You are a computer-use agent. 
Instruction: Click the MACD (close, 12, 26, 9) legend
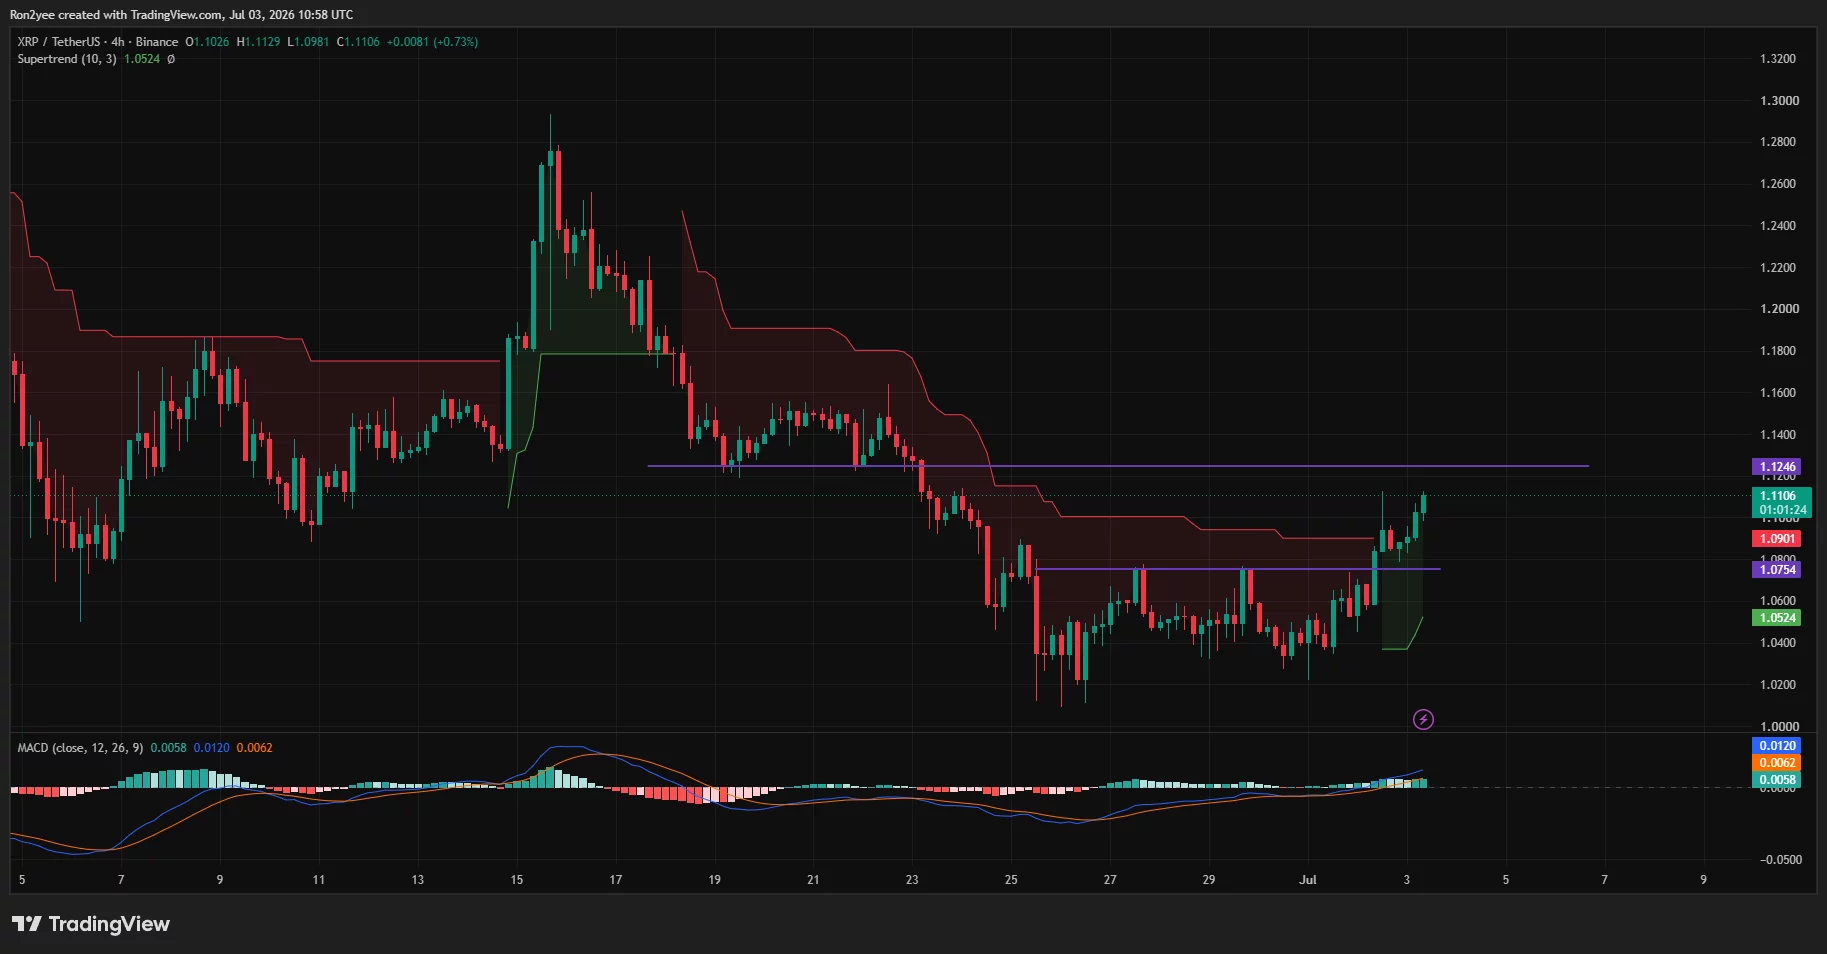coord(80,748)
